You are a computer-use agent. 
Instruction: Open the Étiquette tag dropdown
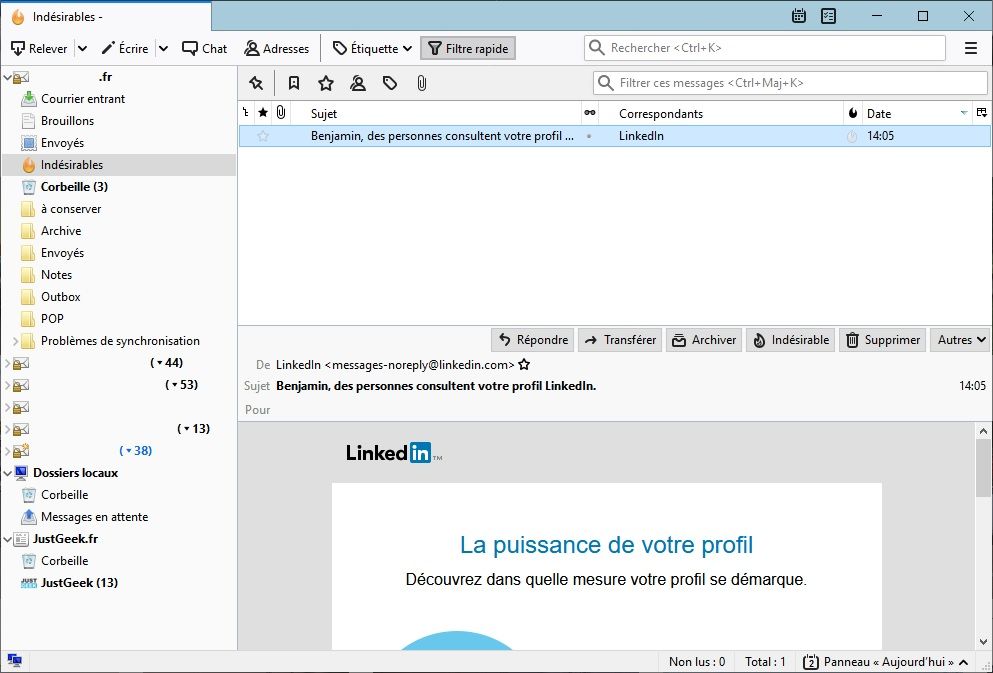[x=372, y=49]
